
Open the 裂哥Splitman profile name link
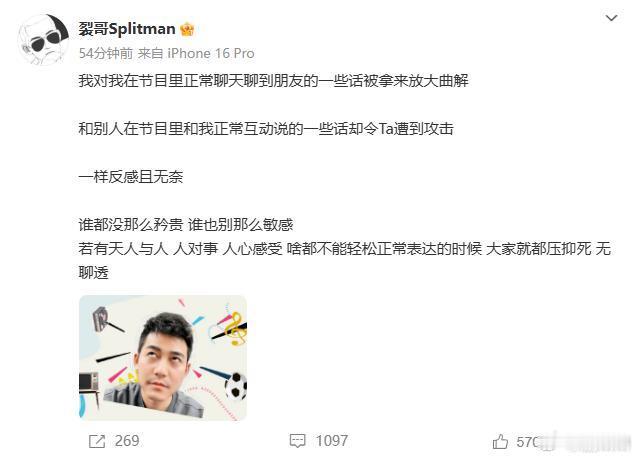pyautogui.click(x=127, y=29)
